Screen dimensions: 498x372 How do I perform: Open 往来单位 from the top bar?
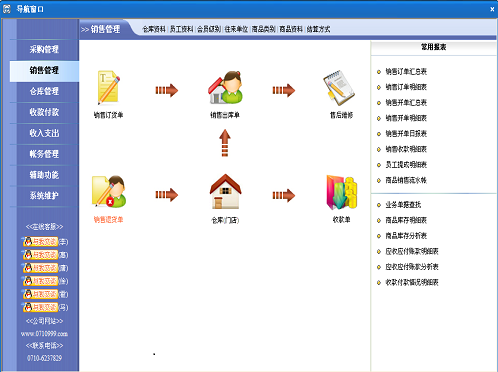236,29
